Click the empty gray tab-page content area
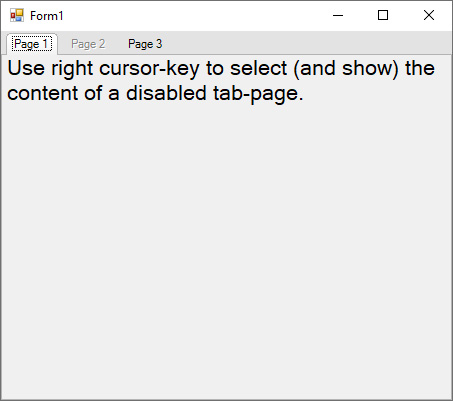Screen dimensions: 453x401 point(226,250)
